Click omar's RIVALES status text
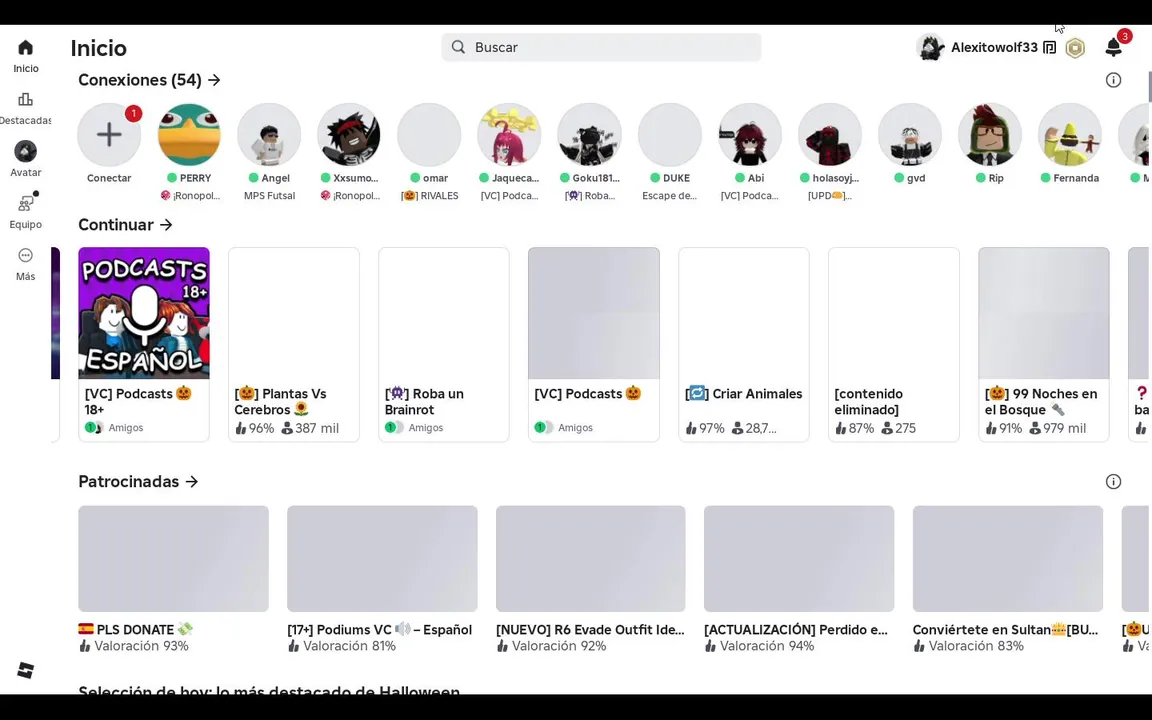Screen dimensions: 1152x720 430,195
